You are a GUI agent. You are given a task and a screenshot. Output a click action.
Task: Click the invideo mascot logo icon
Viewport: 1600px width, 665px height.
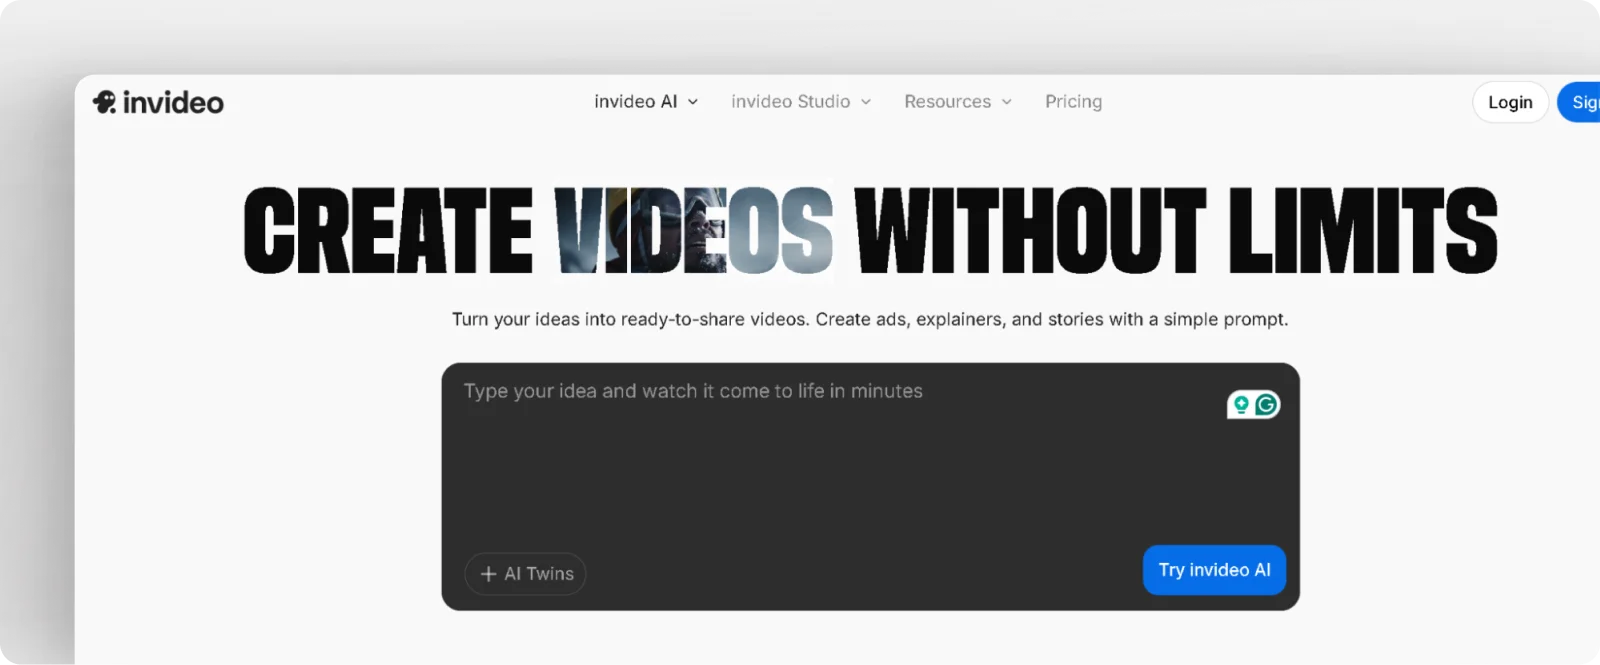pos(105,102)
